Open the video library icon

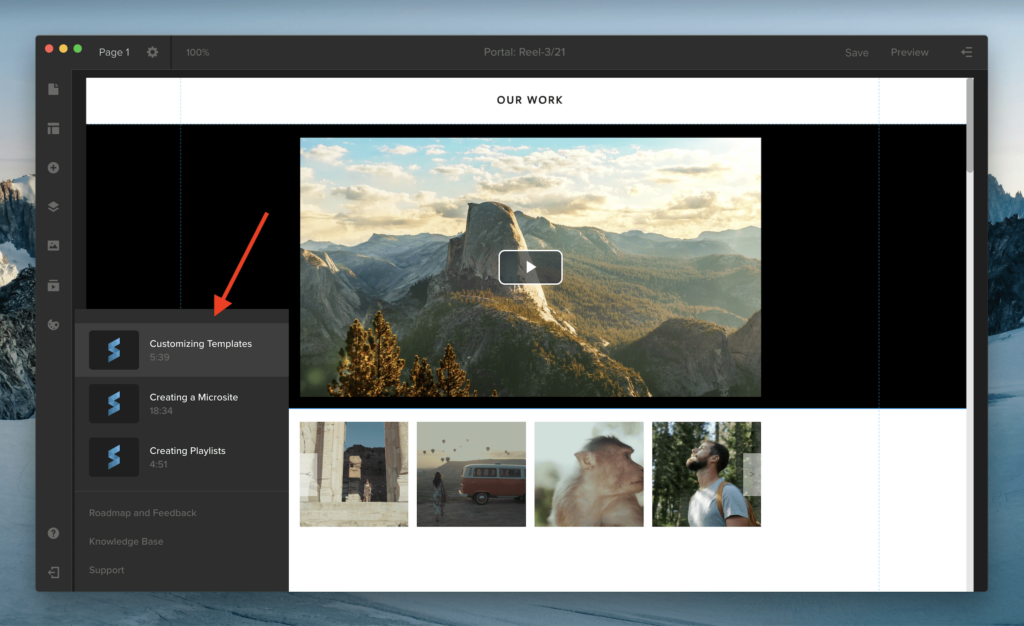(53, 285)
